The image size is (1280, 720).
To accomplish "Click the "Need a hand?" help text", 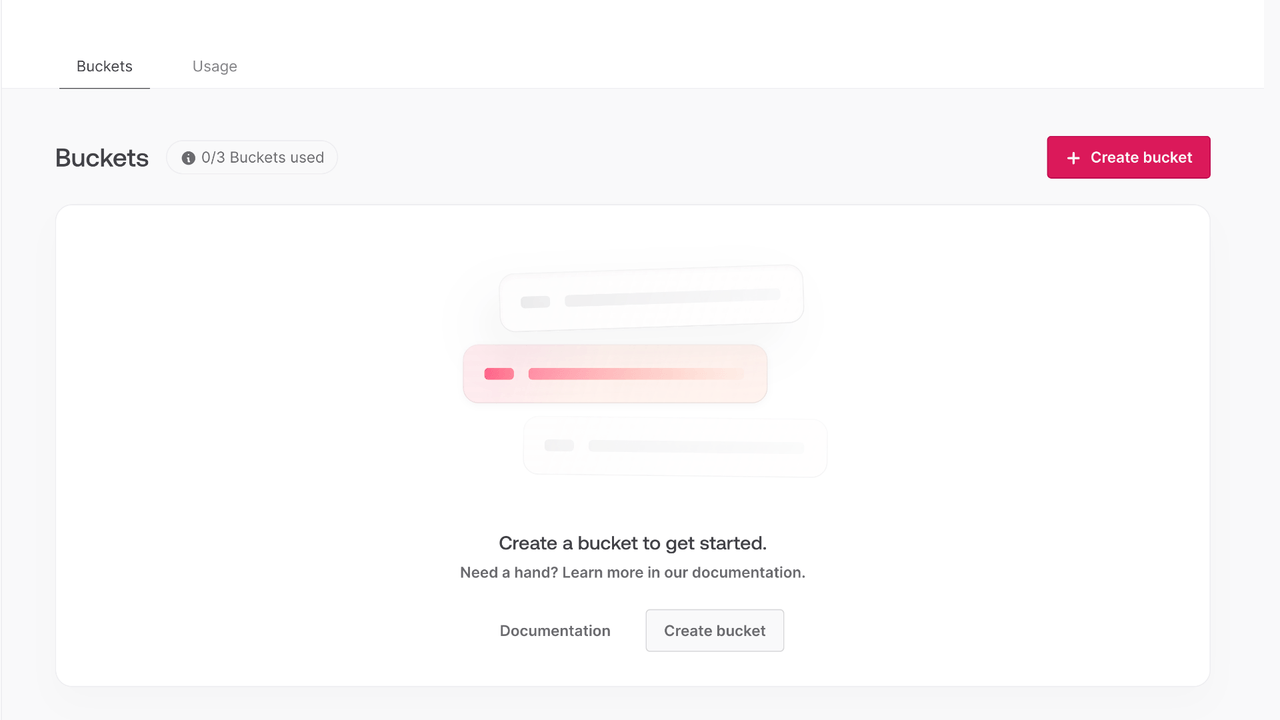I will pyautogui.click(x=632, y=573).
